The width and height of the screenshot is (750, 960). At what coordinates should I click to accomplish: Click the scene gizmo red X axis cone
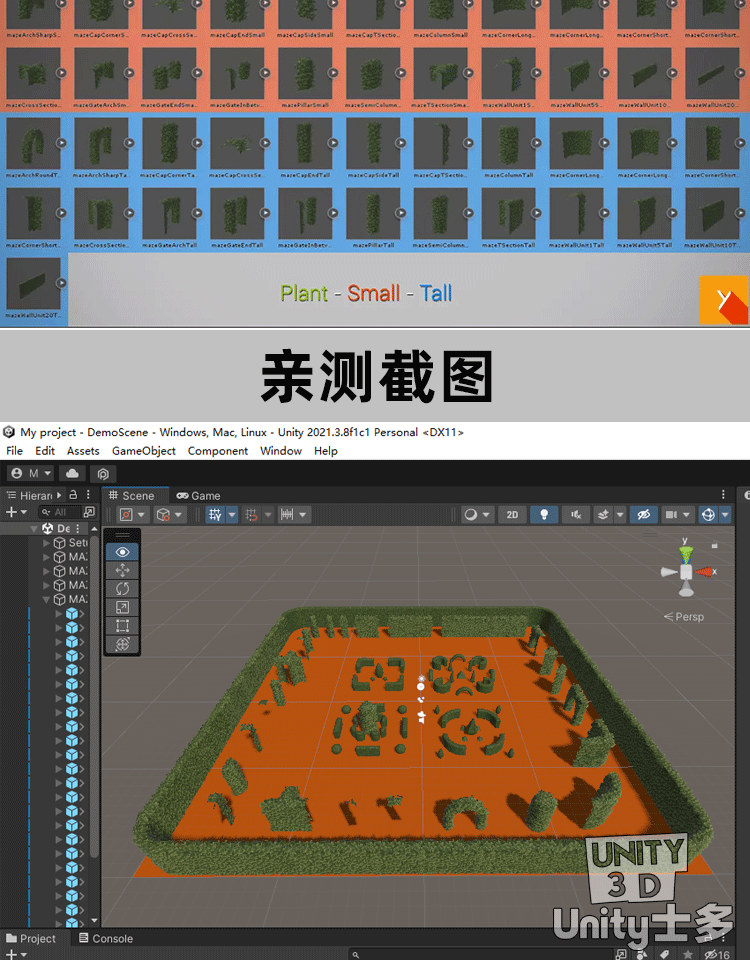706,572
